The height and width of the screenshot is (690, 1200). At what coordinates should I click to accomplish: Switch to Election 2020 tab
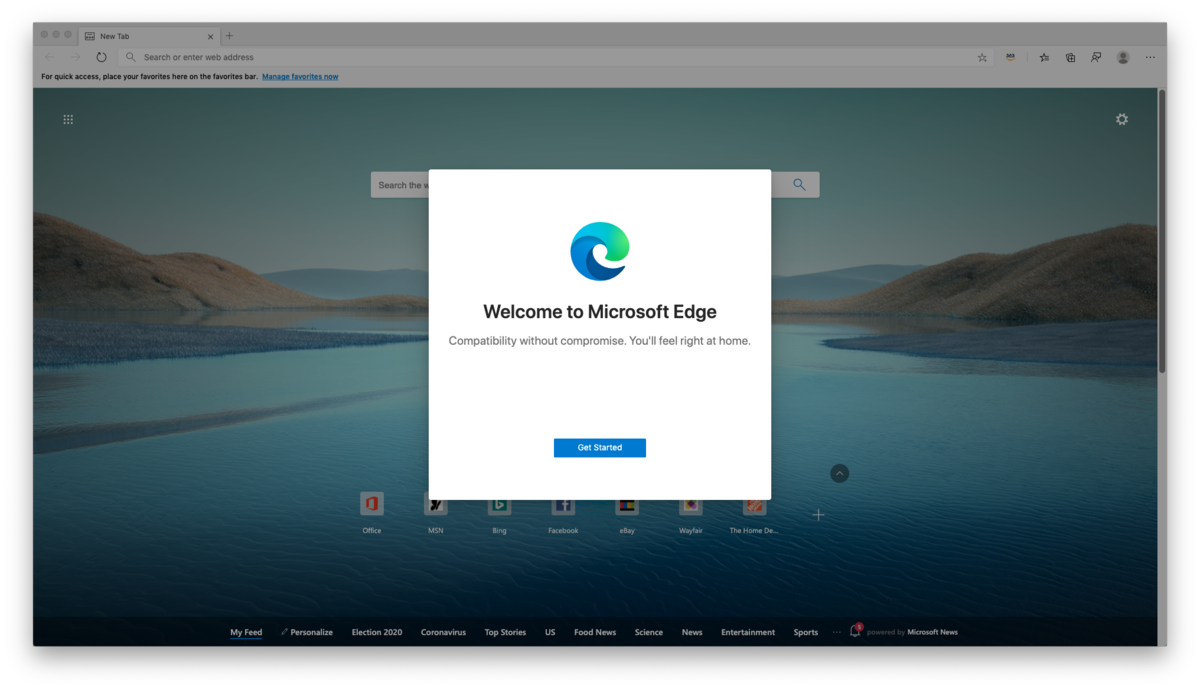(377, 632)
